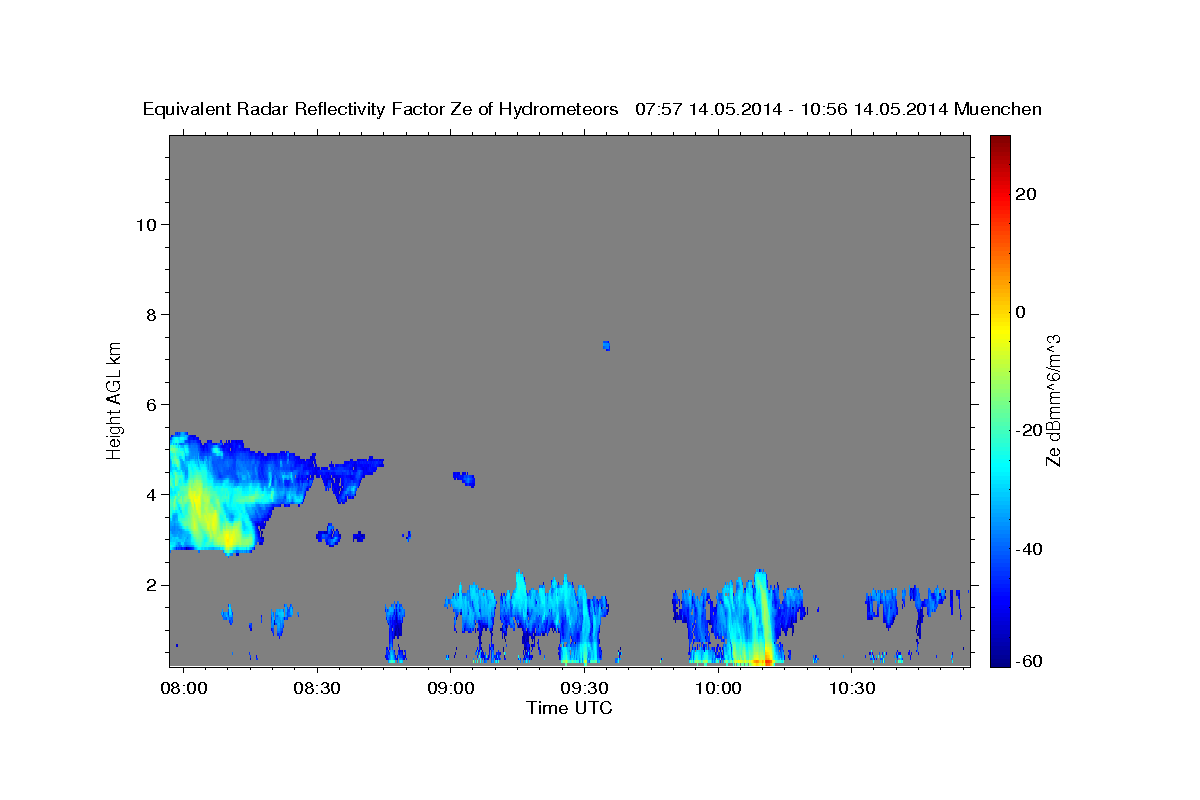Click the colorbar tick label '20'
Image resolution: width=1200 pixels, height=800 pixels.
tap(1026, 194)
